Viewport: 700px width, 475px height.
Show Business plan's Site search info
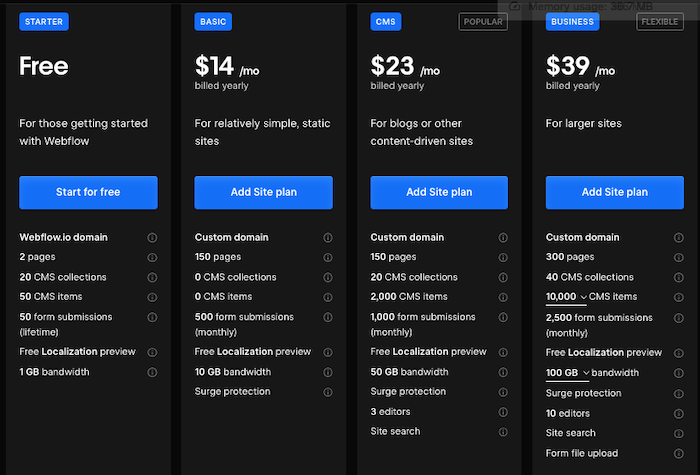(679, 433)
